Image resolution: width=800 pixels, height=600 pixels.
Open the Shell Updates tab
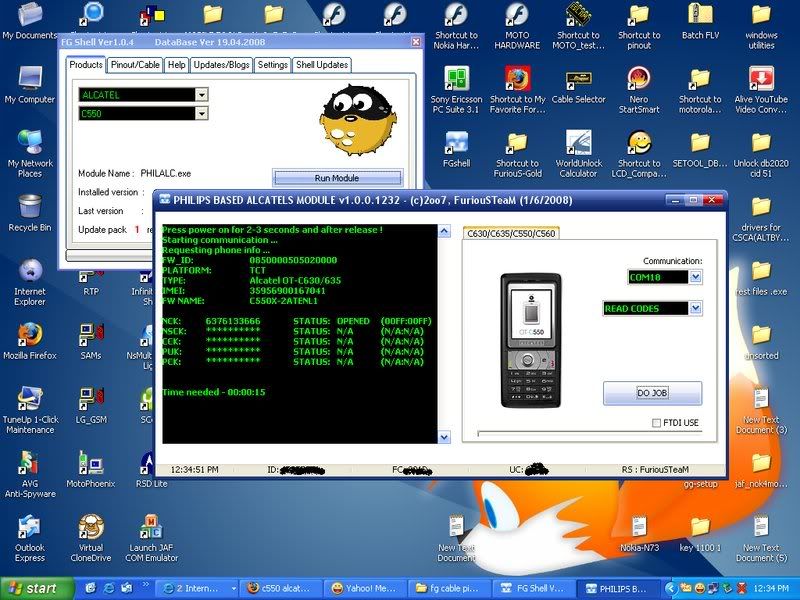pyautogui.click(x=322, y=65)
